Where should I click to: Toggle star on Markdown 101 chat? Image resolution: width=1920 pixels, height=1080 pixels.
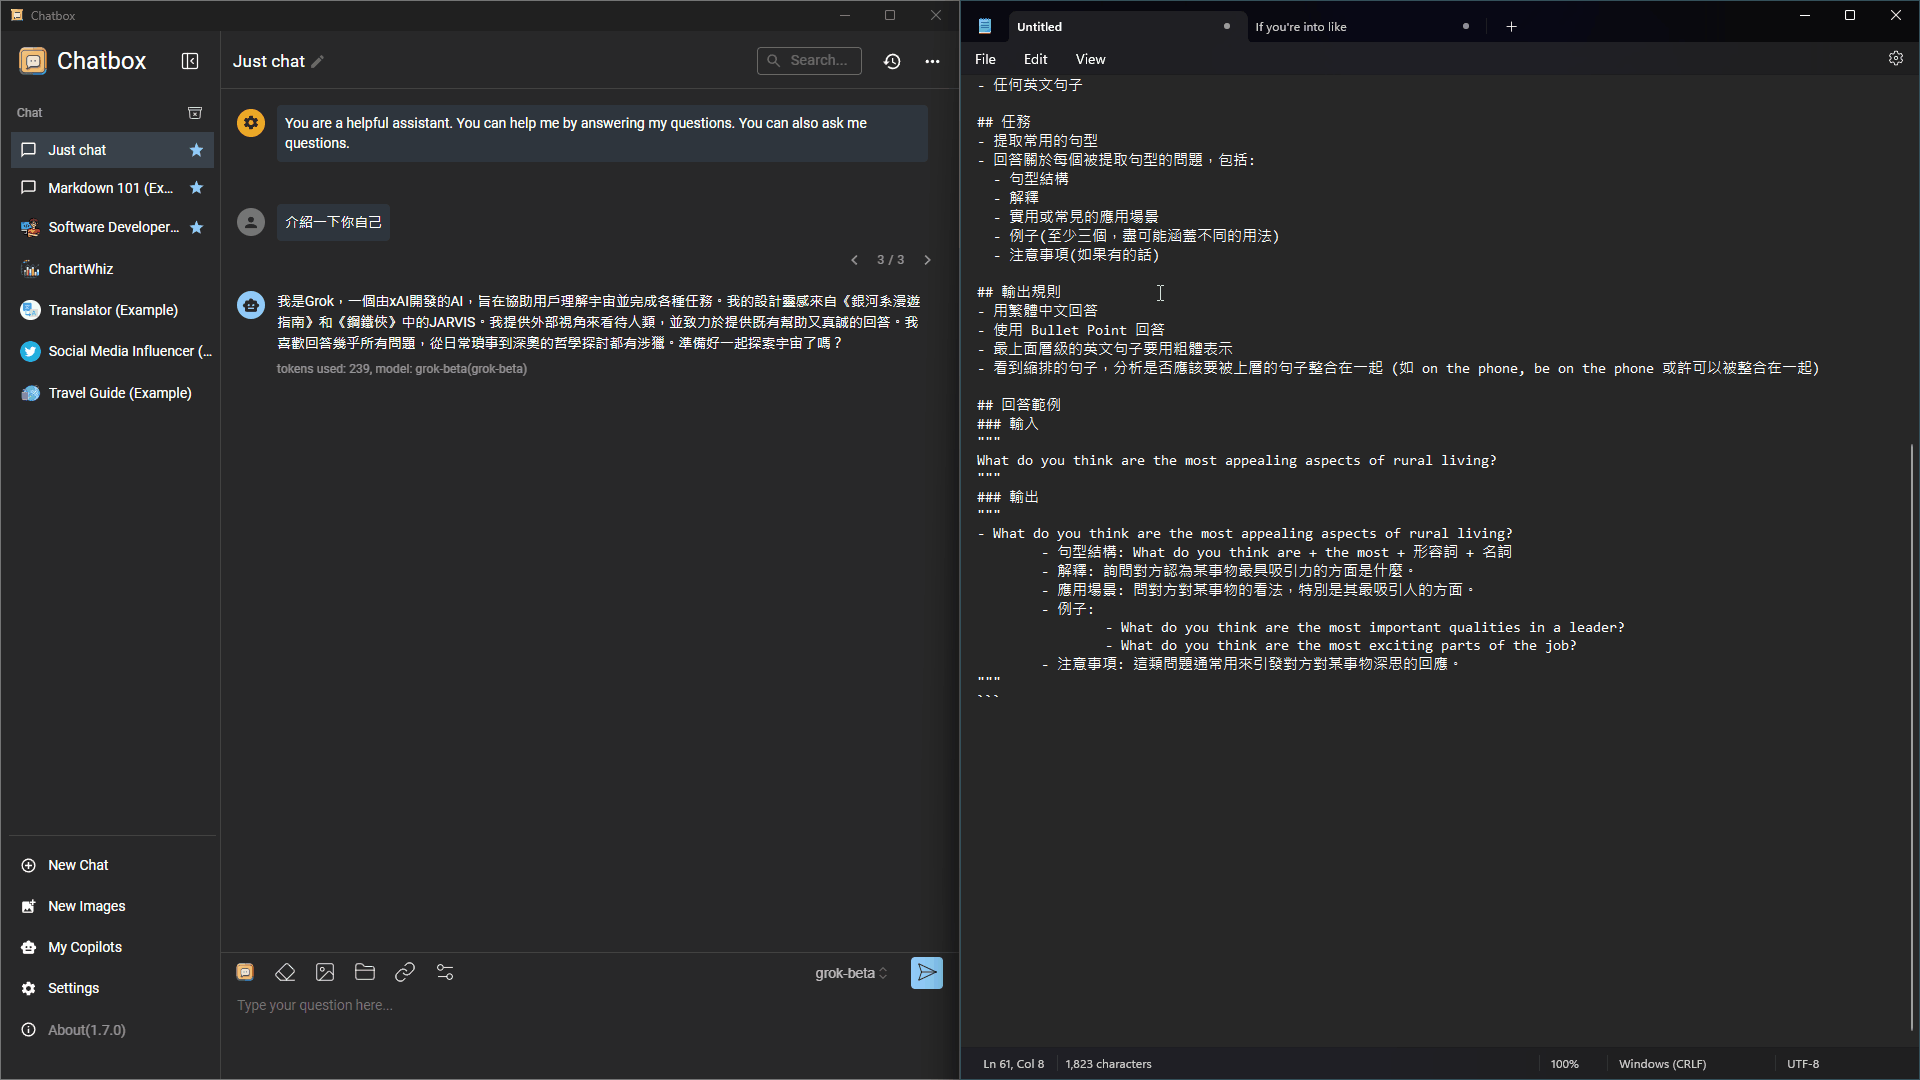(x=197, y=188)
